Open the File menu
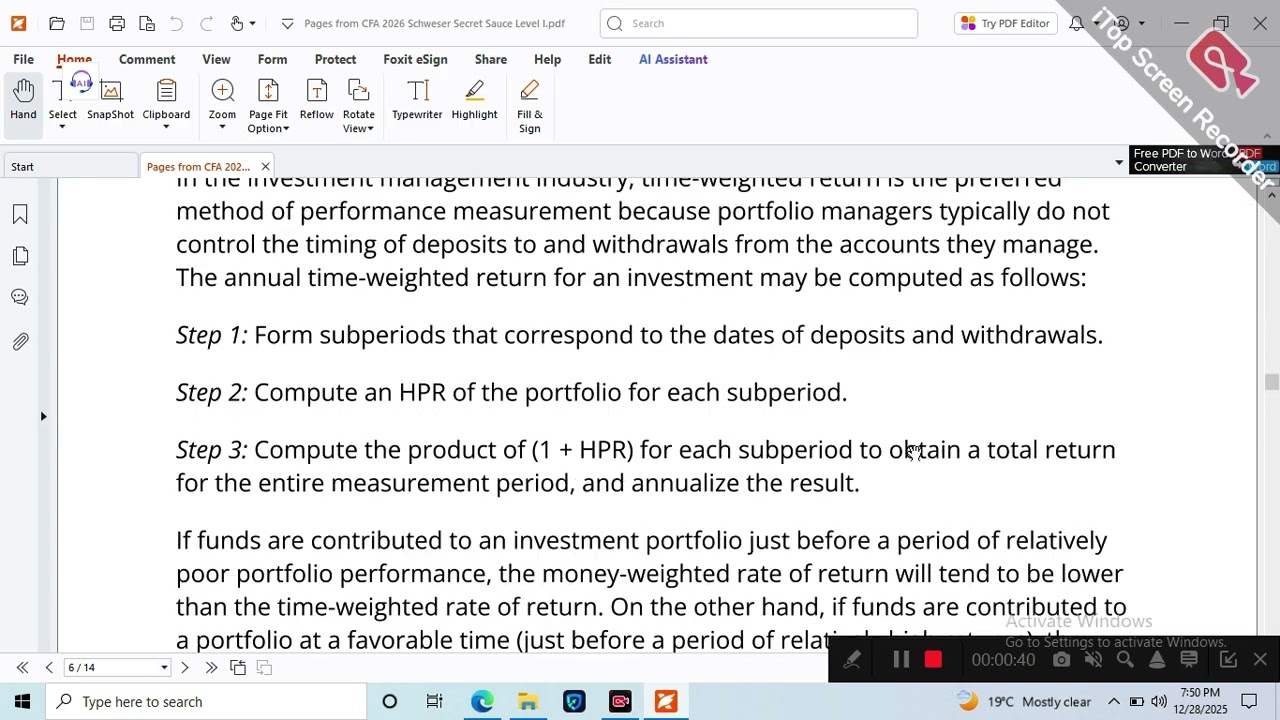Viewport: 1280px width, 720px height. pyautogui.click(x=23, y=59)
